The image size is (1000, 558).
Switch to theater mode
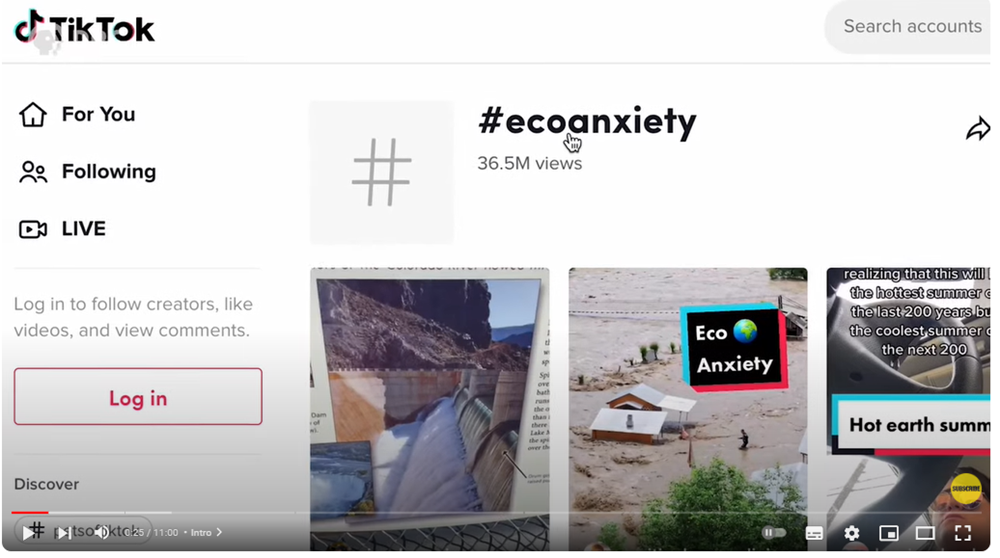click(925, 533)
